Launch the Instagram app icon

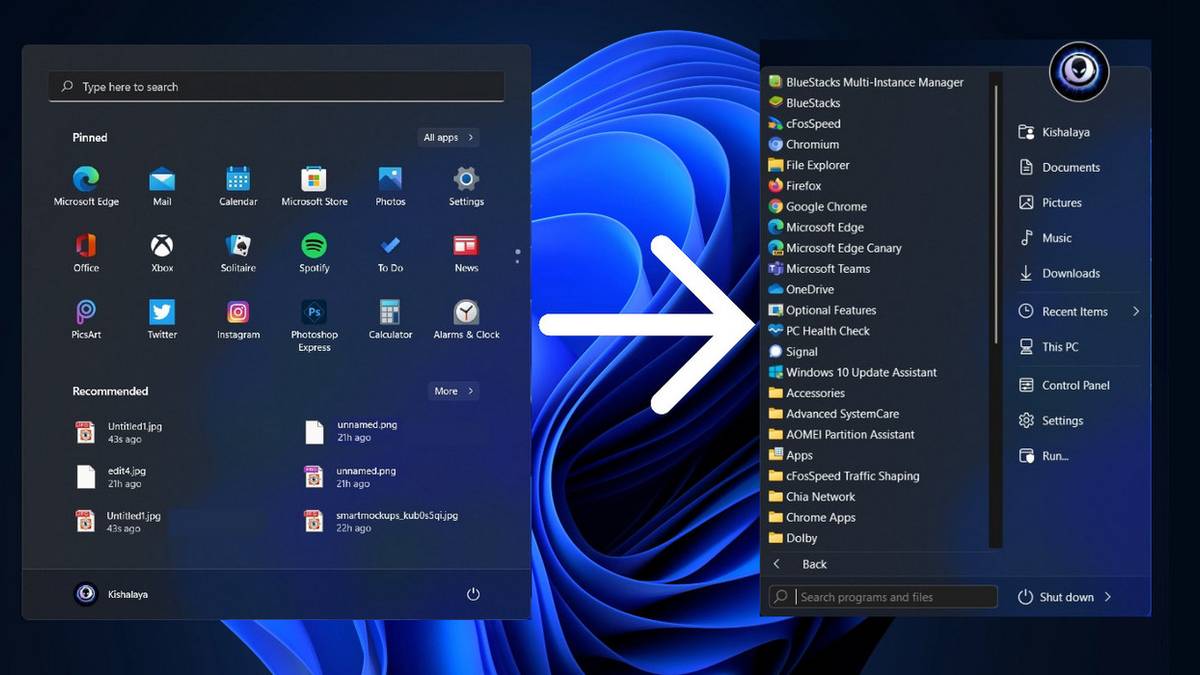click(238, 314)
